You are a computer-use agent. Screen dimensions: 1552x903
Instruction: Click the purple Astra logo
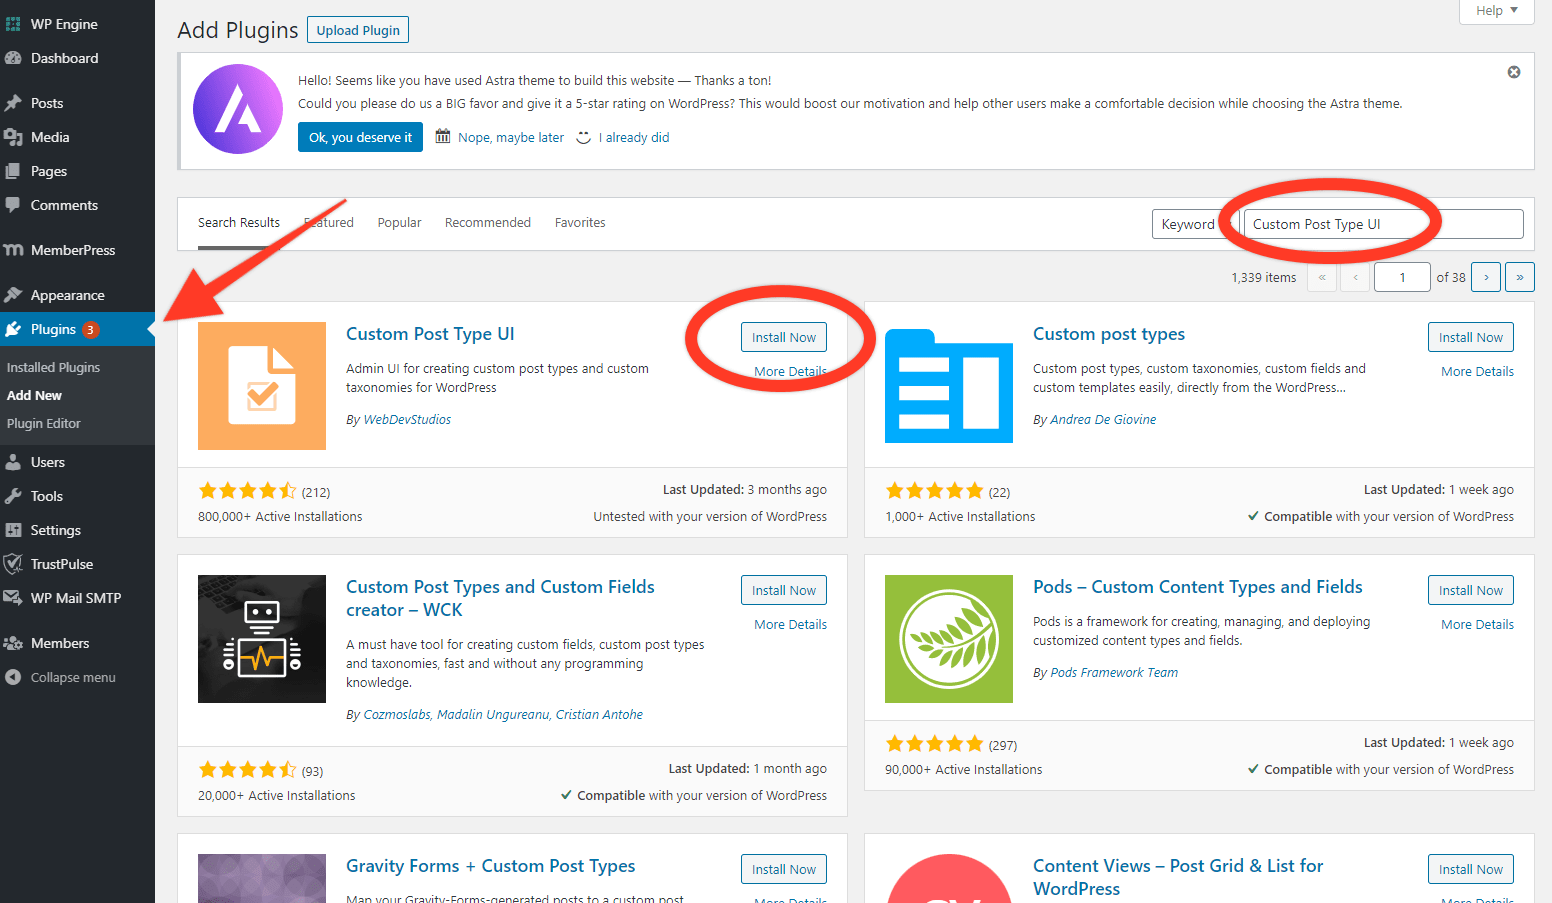(x=238, y=109)
